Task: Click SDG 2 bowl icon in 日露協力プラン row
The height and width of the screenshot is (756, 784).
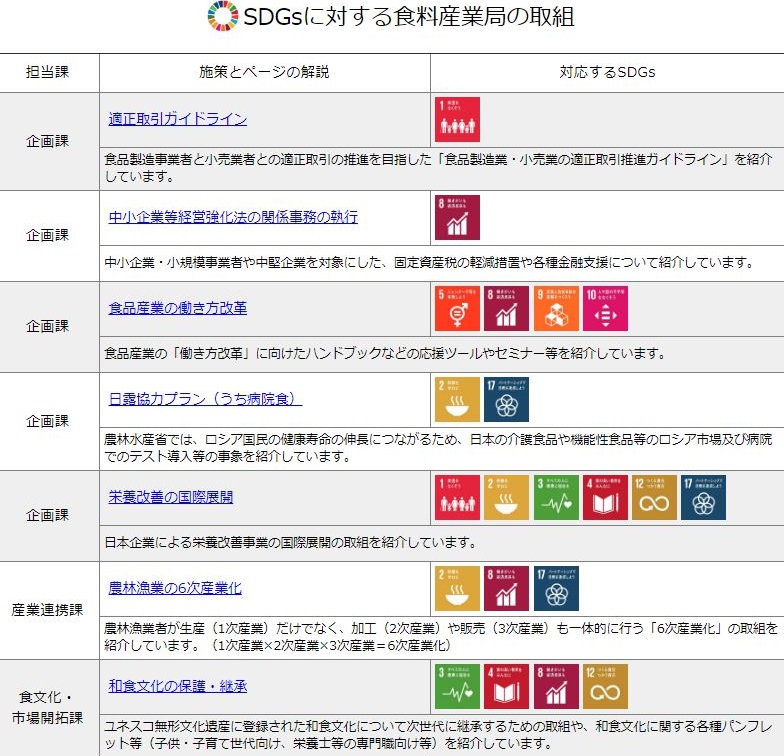Action: [457, 400]
